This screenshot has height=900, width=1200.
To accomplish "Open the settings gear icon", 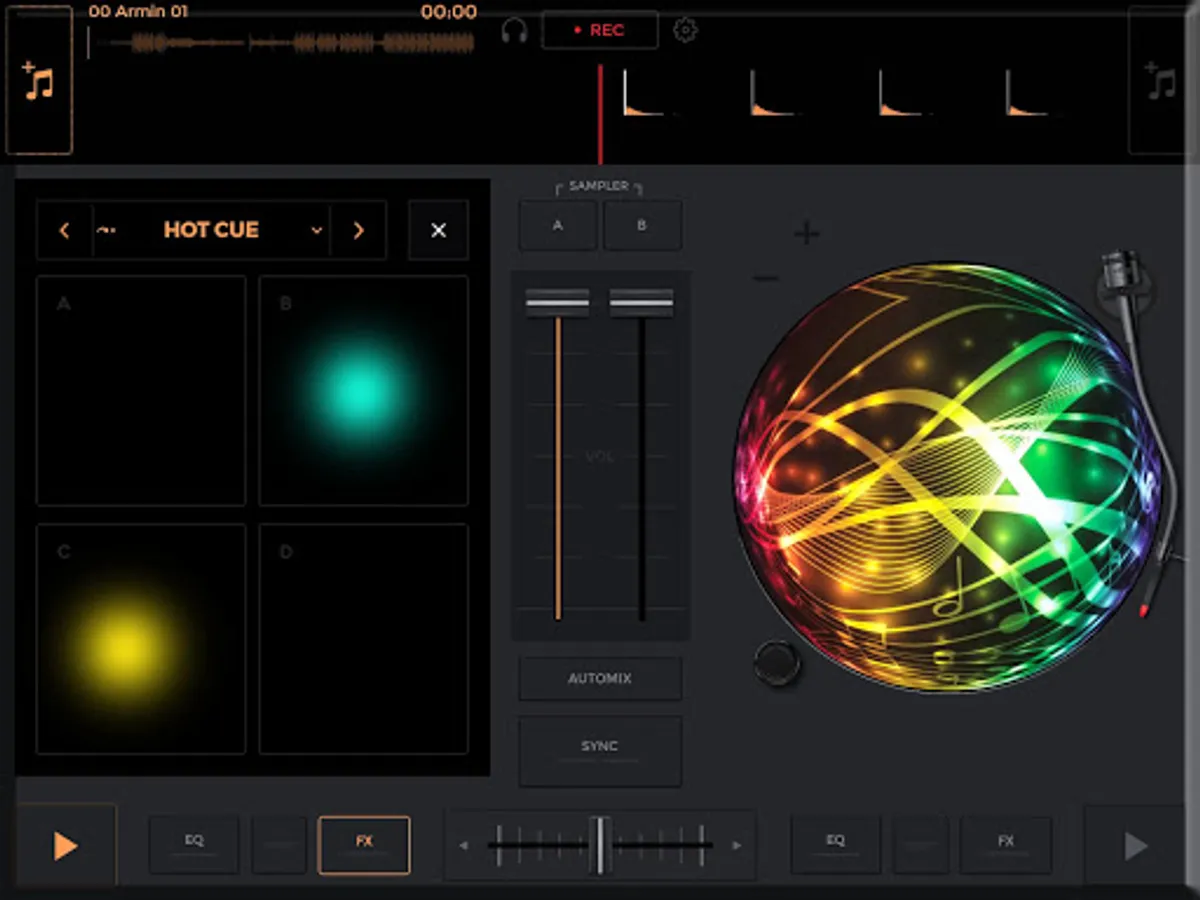I will 685,30.
